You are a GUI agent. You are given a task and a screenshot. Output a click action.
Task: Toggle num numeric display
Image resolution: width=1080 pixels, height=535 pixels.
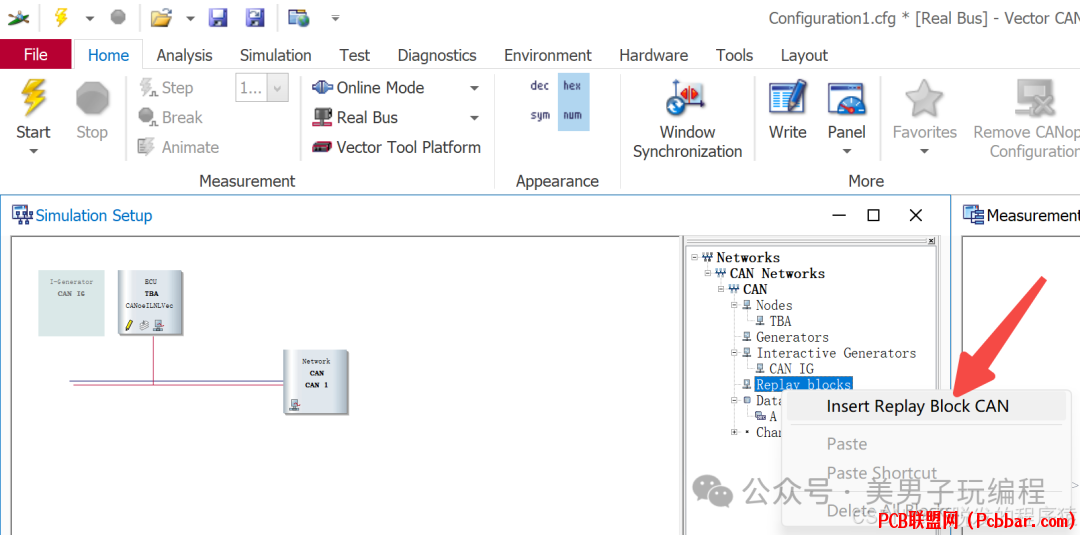(x=572, y=115)
